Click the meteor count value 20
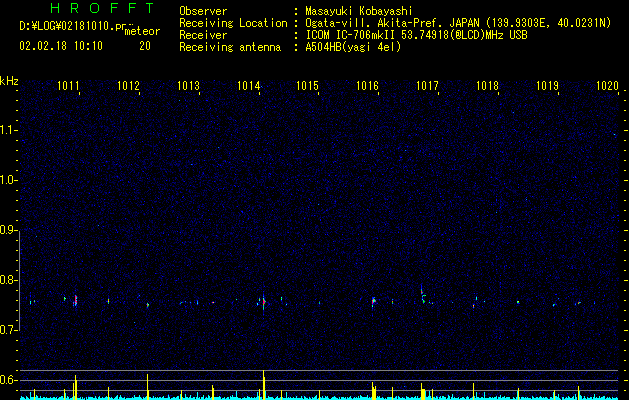The height and width of the screenshot is (400, 629). pos(145,46)
